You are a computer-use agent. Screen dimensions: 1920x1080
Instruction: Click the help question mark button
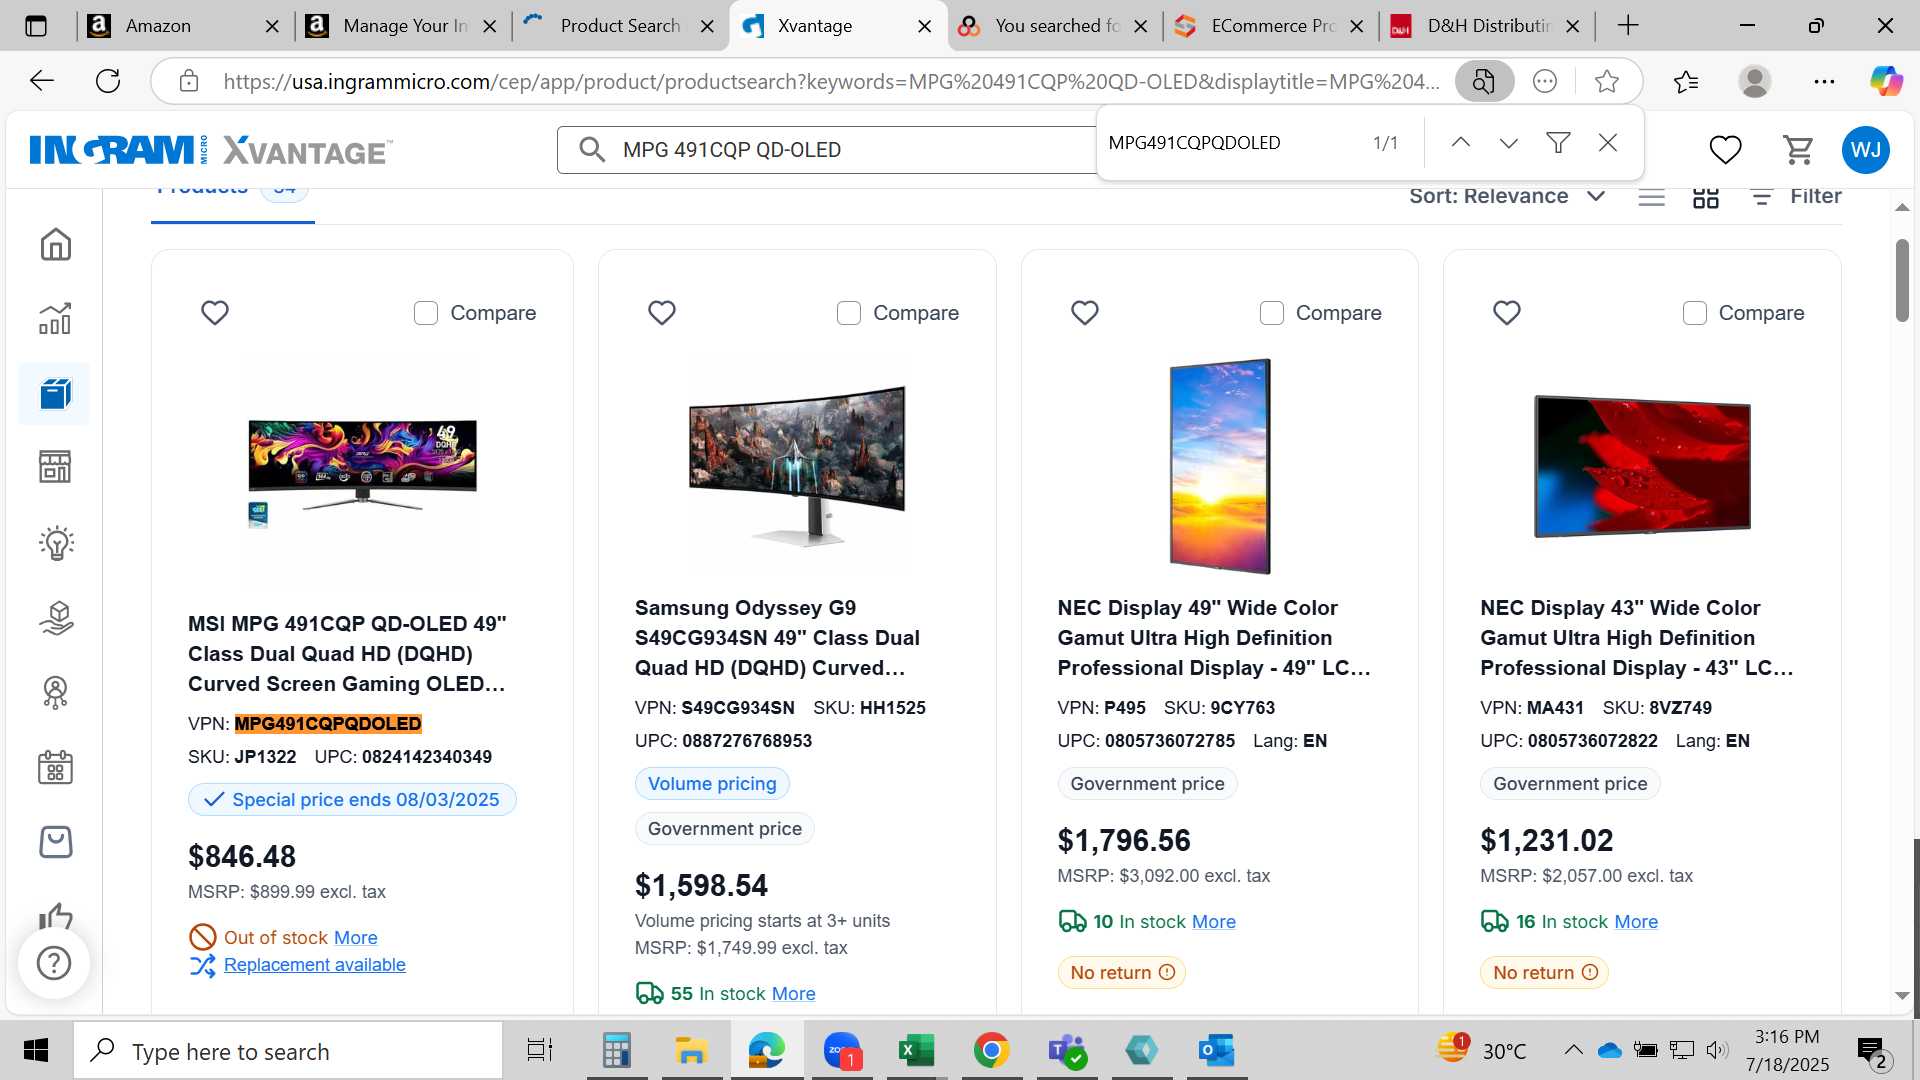54,963
